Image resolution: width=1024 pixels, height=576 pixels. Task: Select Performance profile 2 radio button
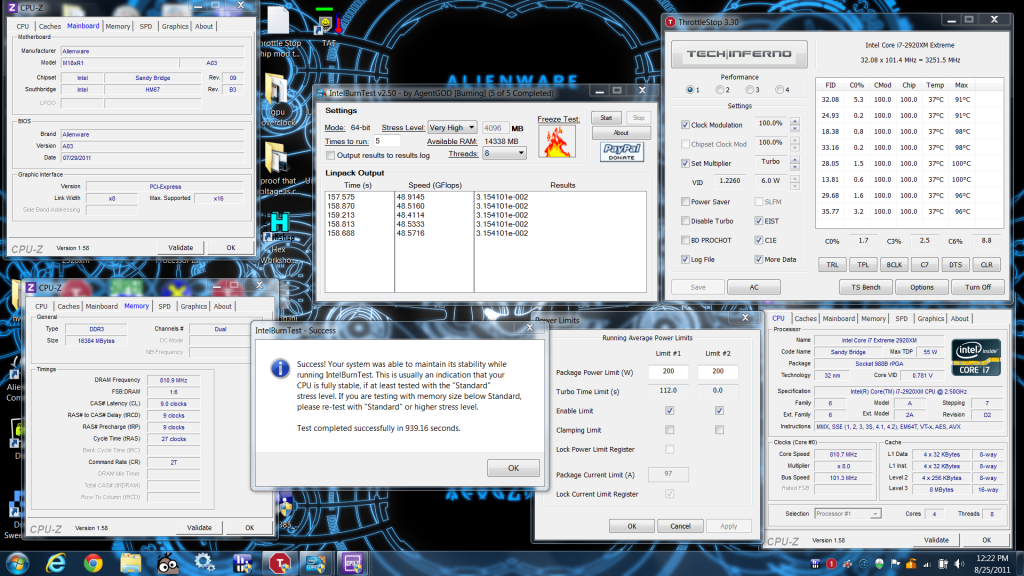click(720, 89)
